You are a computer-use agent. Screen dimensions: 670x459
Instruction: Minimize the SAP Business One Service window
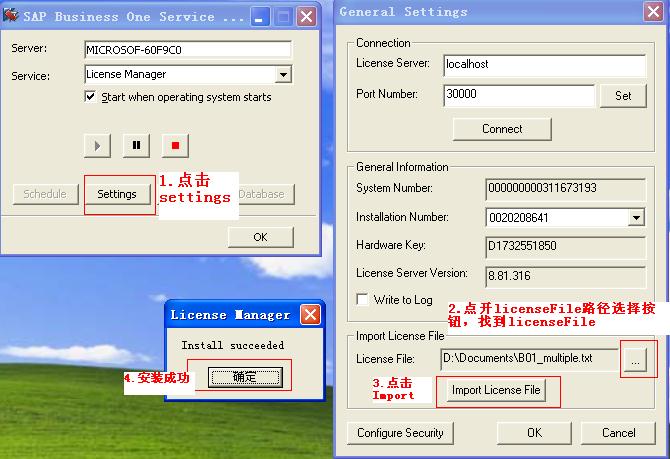[259, 16]
